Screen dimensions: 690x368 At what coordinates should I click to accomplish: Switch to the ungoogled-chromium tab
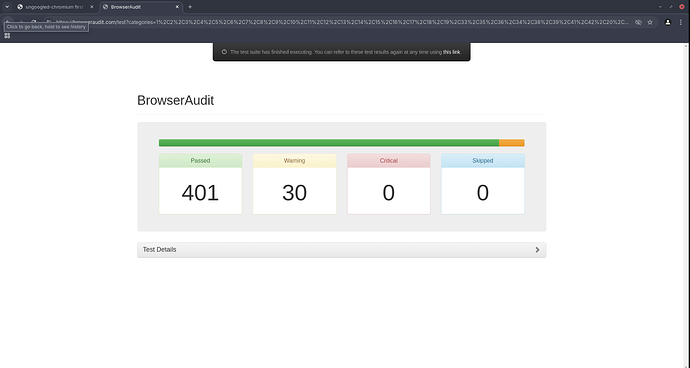(55, 7)
